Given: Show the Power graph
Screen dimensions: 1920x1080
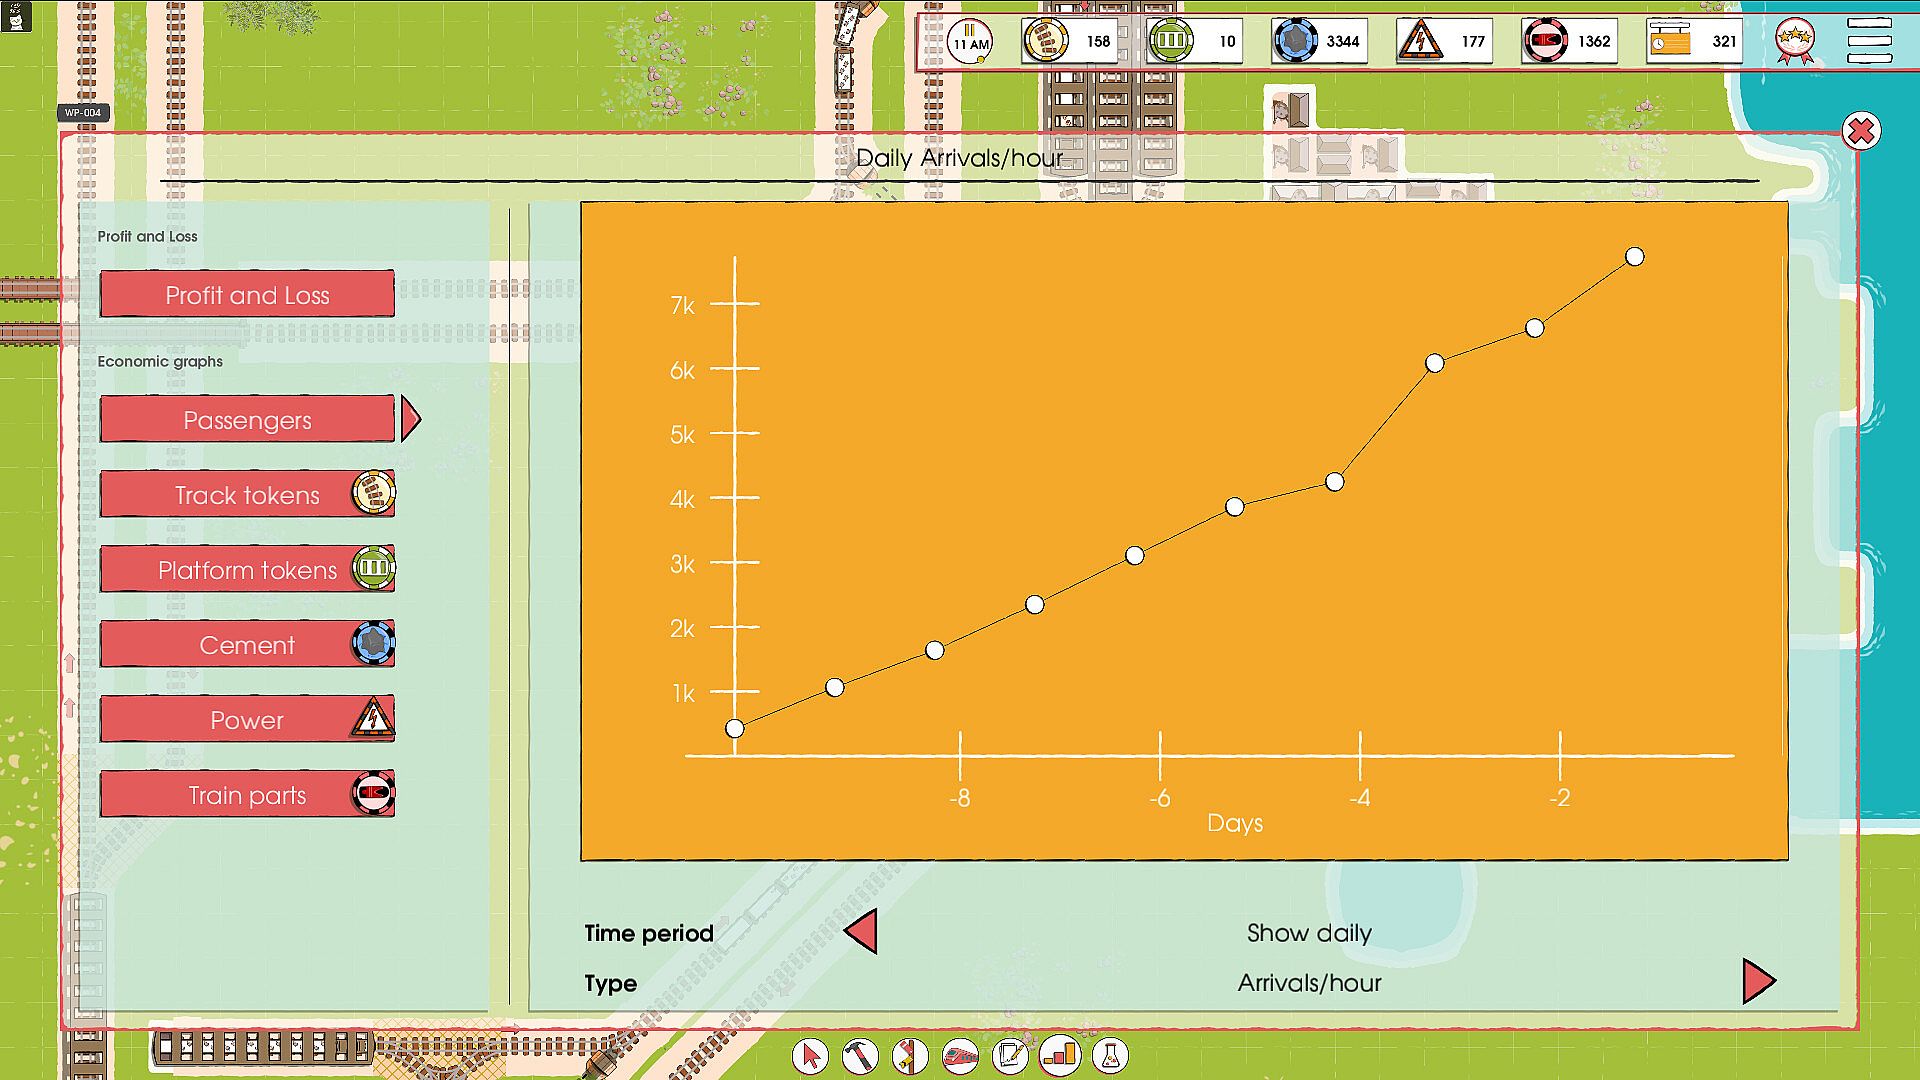Looking at the screenshot, I should 247,720.
